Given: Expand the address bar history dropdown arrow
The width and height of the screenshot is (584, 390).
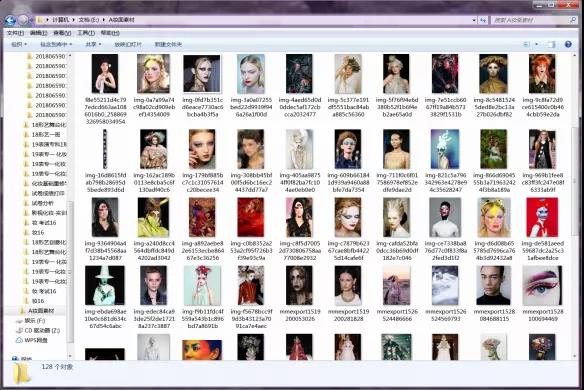Looking at the screenshot, I should [x=474, y=20].
